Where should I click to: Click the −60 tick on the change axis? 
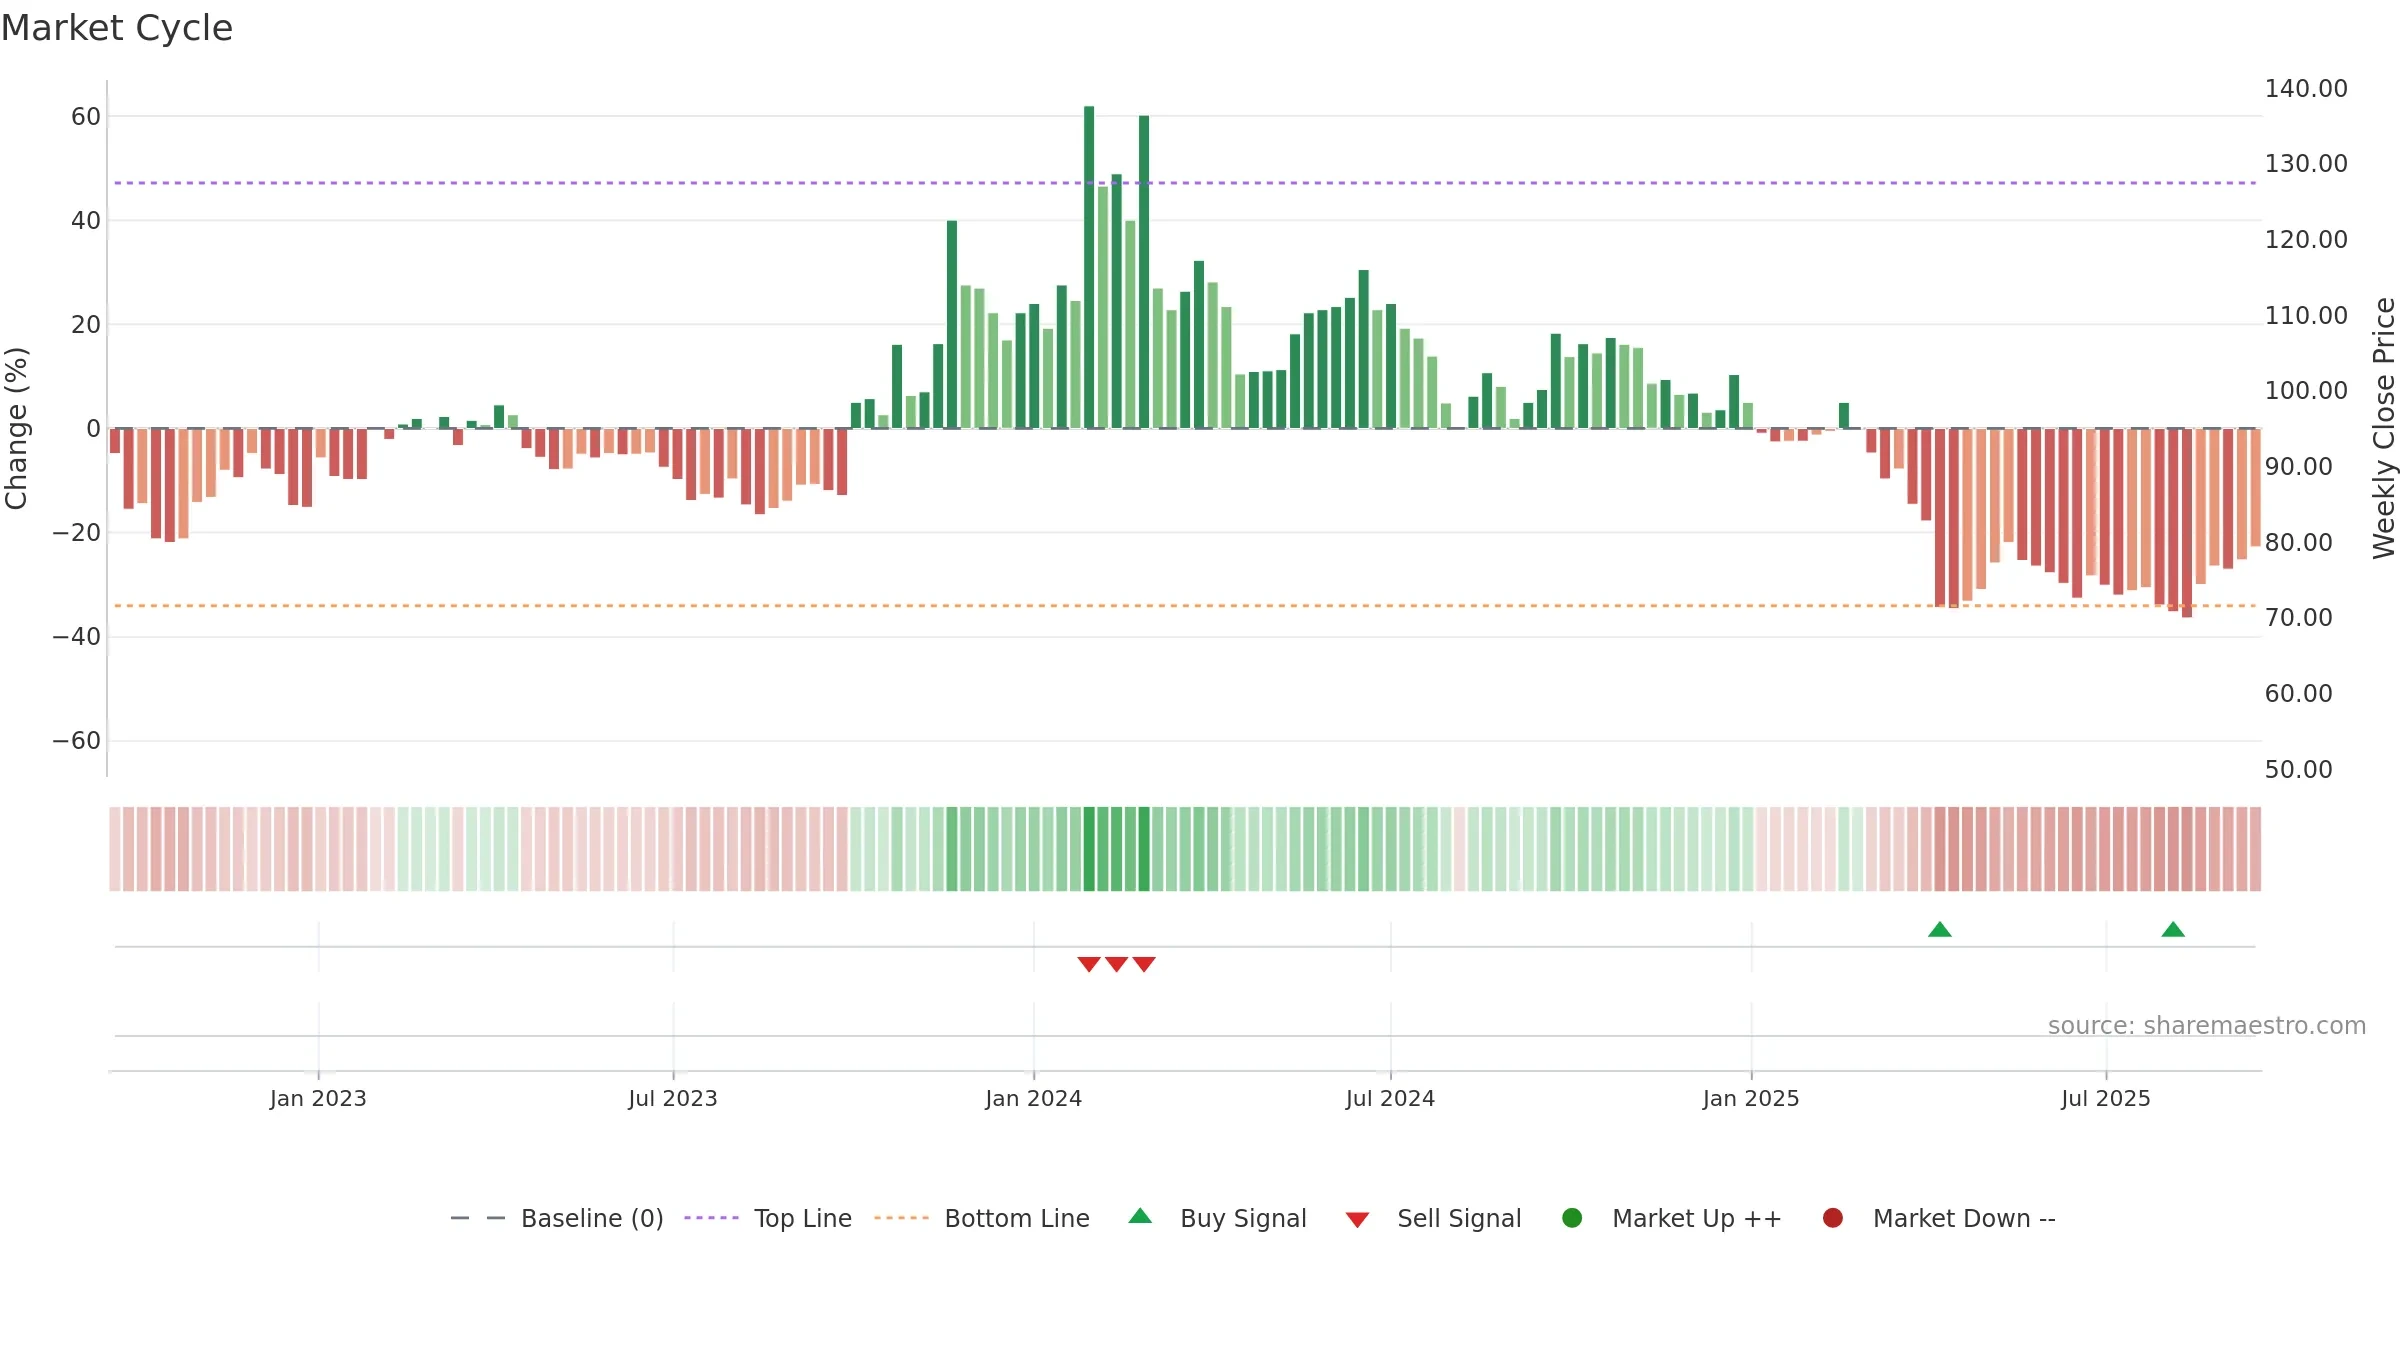(77, 741)
